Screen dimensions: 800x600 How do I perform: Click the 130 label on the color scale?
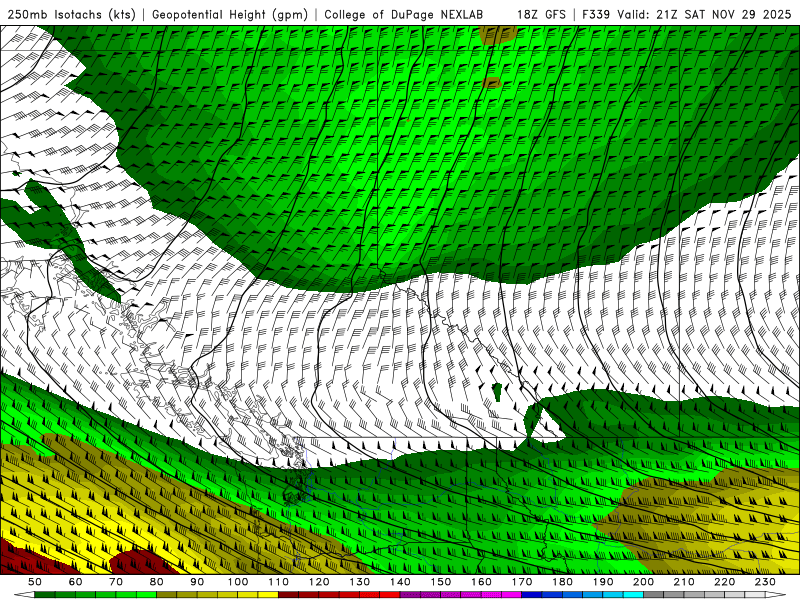(359, 582)
